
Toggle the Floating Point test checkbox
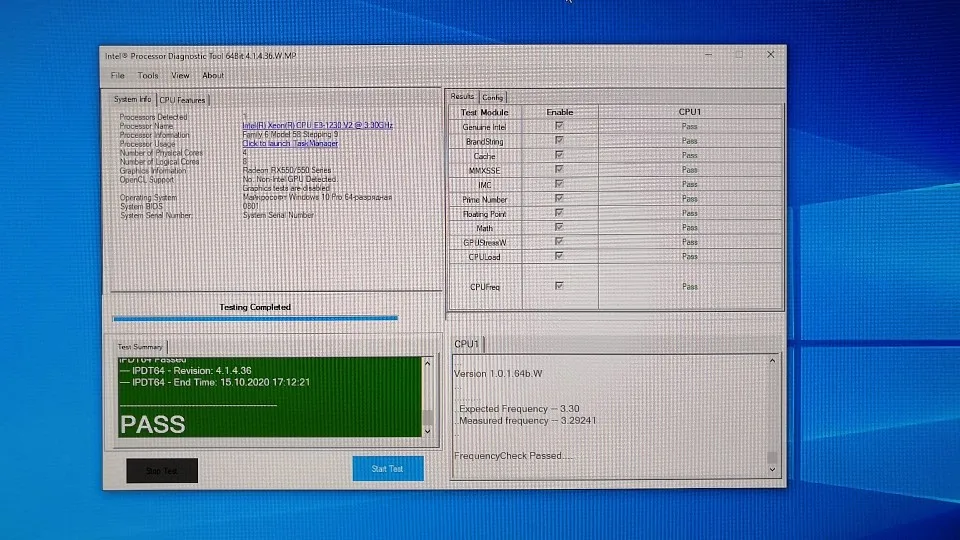pos(559,212)
